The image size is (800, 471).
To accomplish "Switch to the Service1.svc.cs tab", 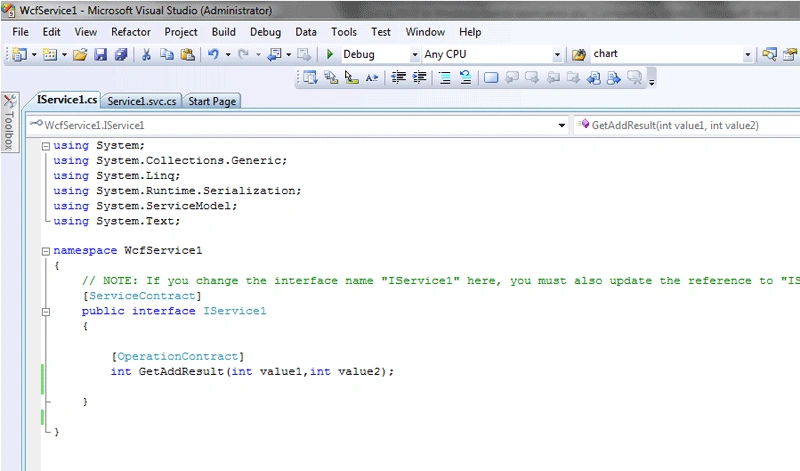I will coord(142,101).
